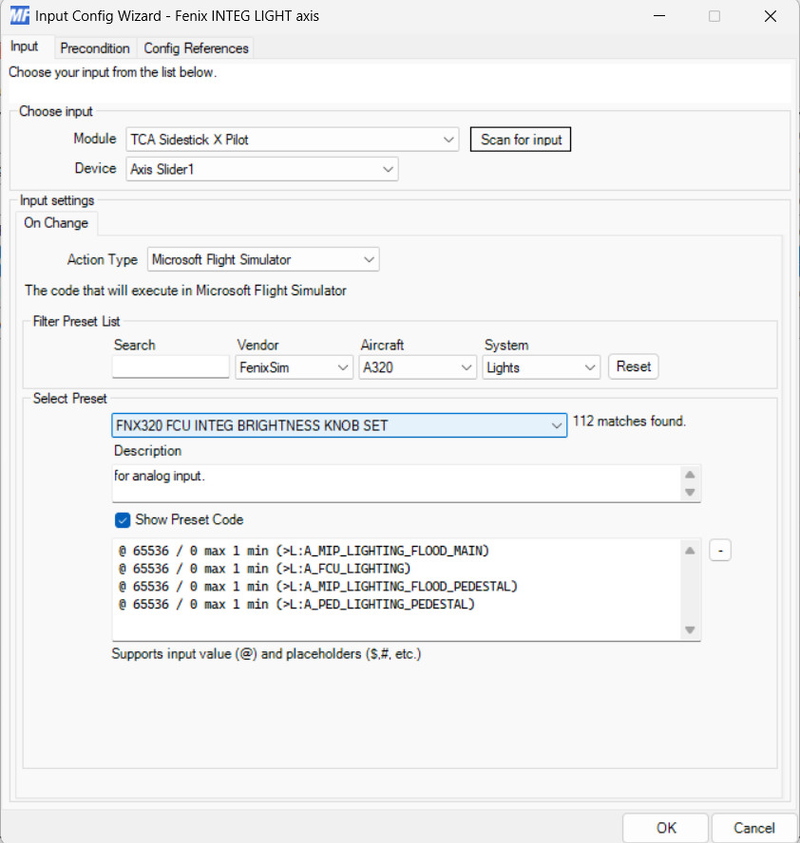Viewport: 800px width, 843px height.
Task: Click preset code scroll down arrow
Action: [690, 629]
